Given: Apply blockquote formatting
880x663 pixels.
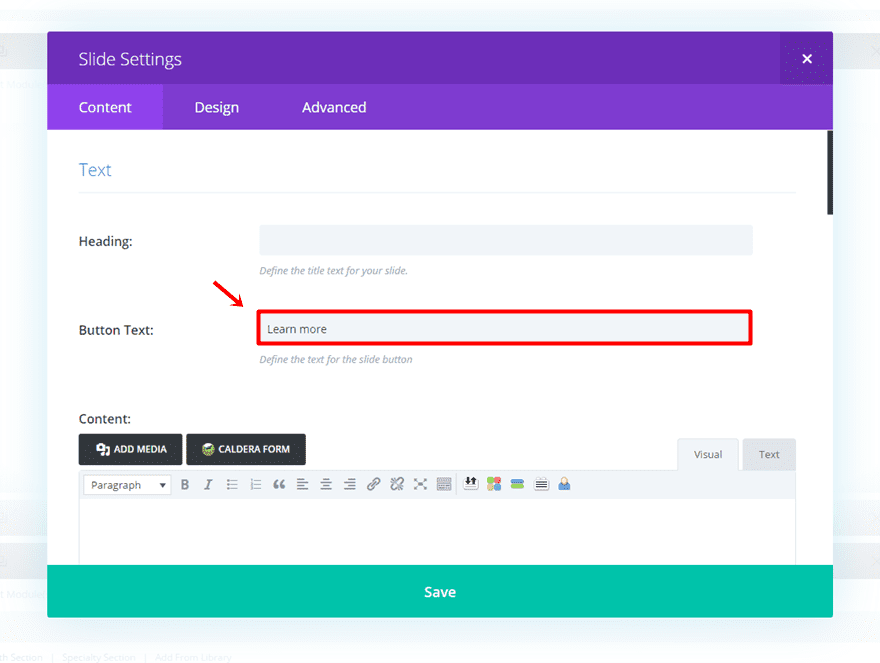Looking at the screenshot, I should click(x=279, y=485).
